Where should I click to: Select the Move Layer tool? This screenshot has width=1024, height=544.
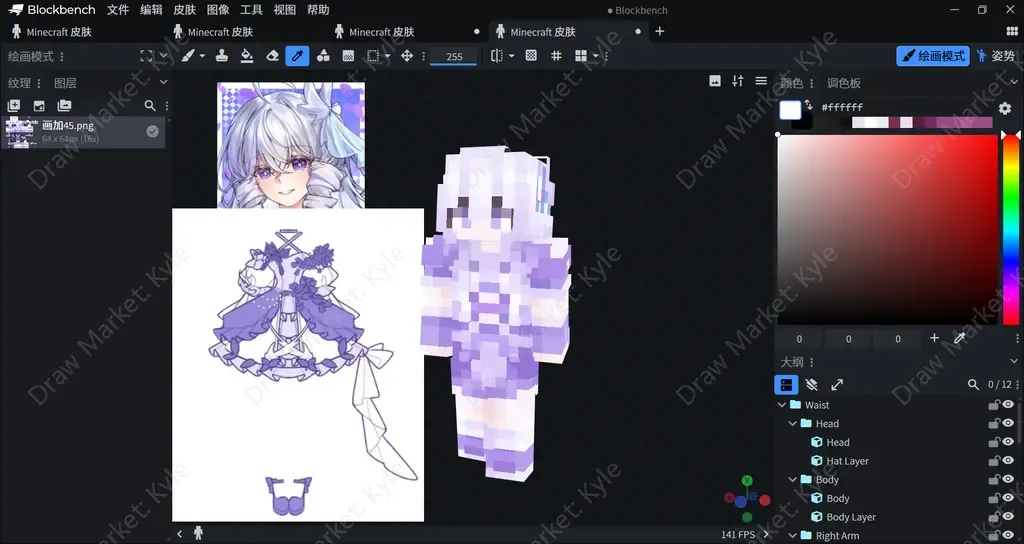(x=407, y=56)
